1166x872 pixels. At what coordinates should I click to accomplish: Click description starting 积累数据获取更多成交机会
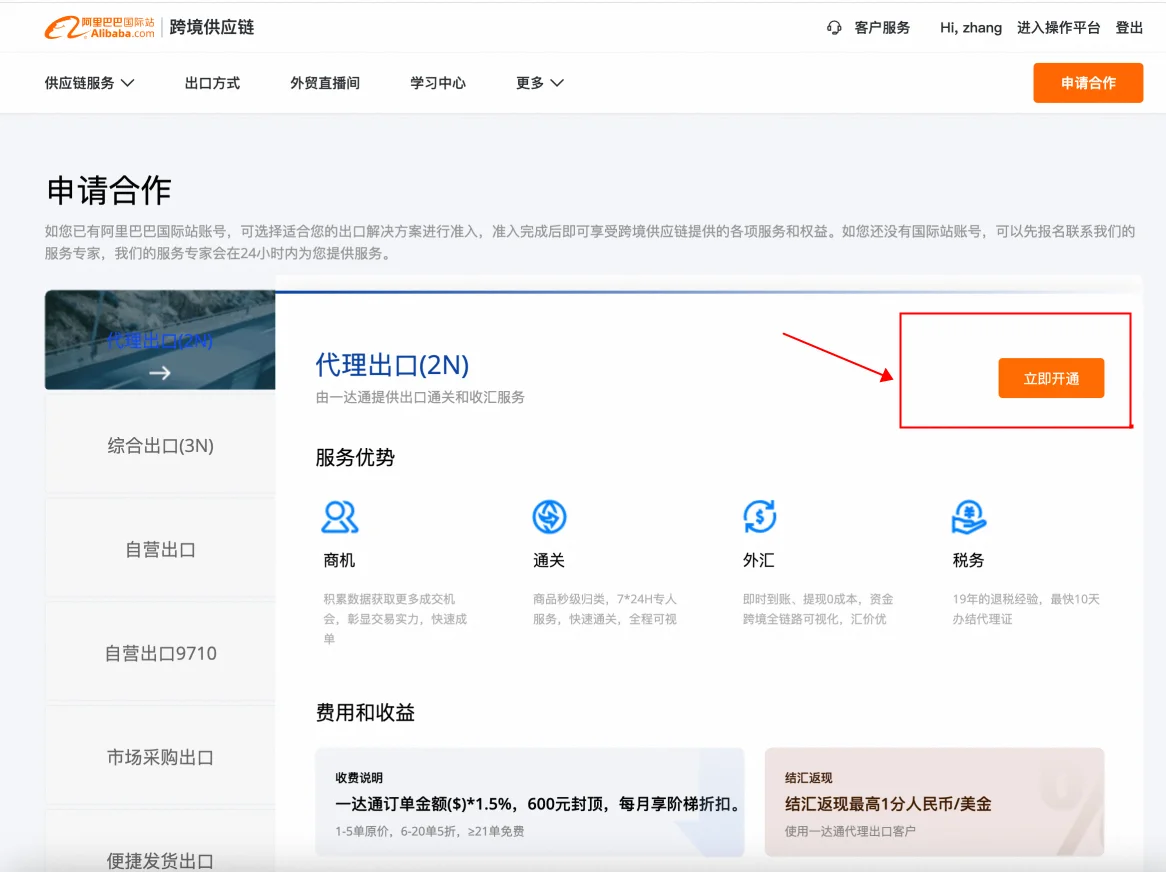point(395,619)
